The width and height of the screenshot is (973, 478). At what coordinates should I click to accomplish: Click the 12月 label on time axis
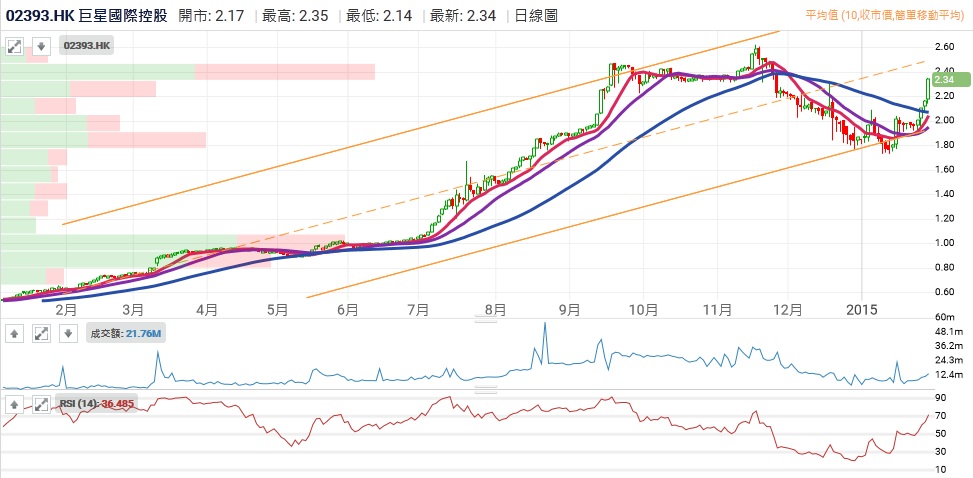tap(789, 310)
